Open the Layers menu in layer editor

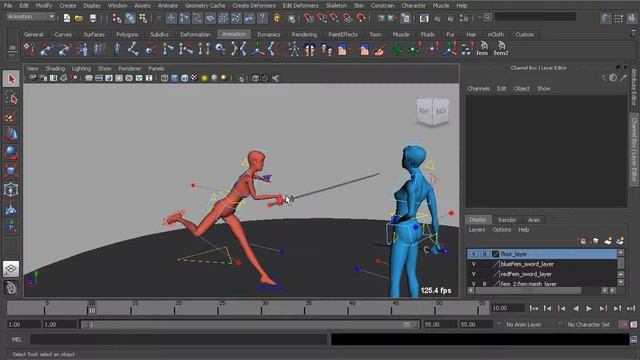(x=477, y=230)
